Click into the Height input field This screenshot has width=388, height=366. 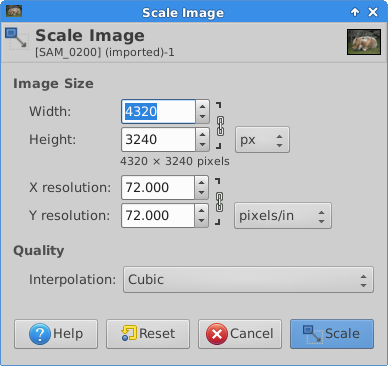click(x=158, y=140)
